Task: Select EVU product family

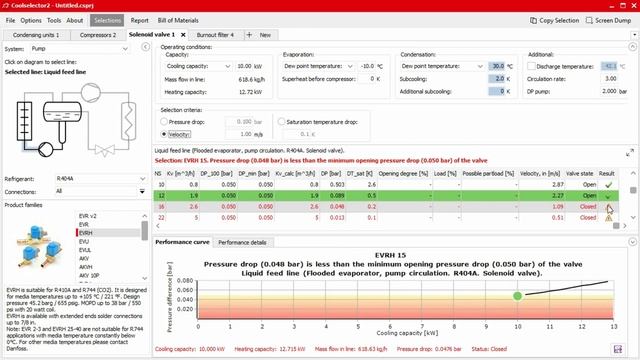Action: coord(84,242)
